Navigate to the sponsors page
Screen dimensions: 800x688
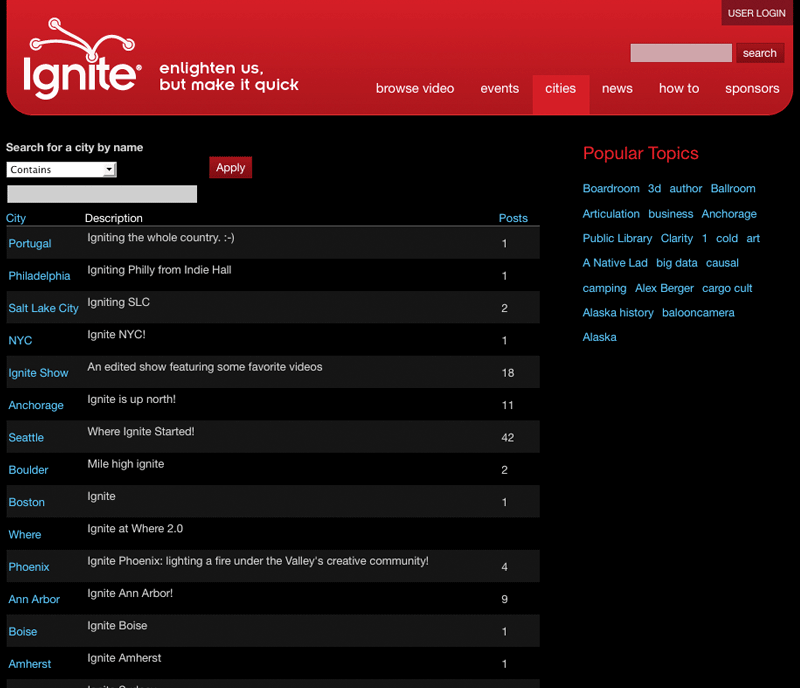click(752, 89)
